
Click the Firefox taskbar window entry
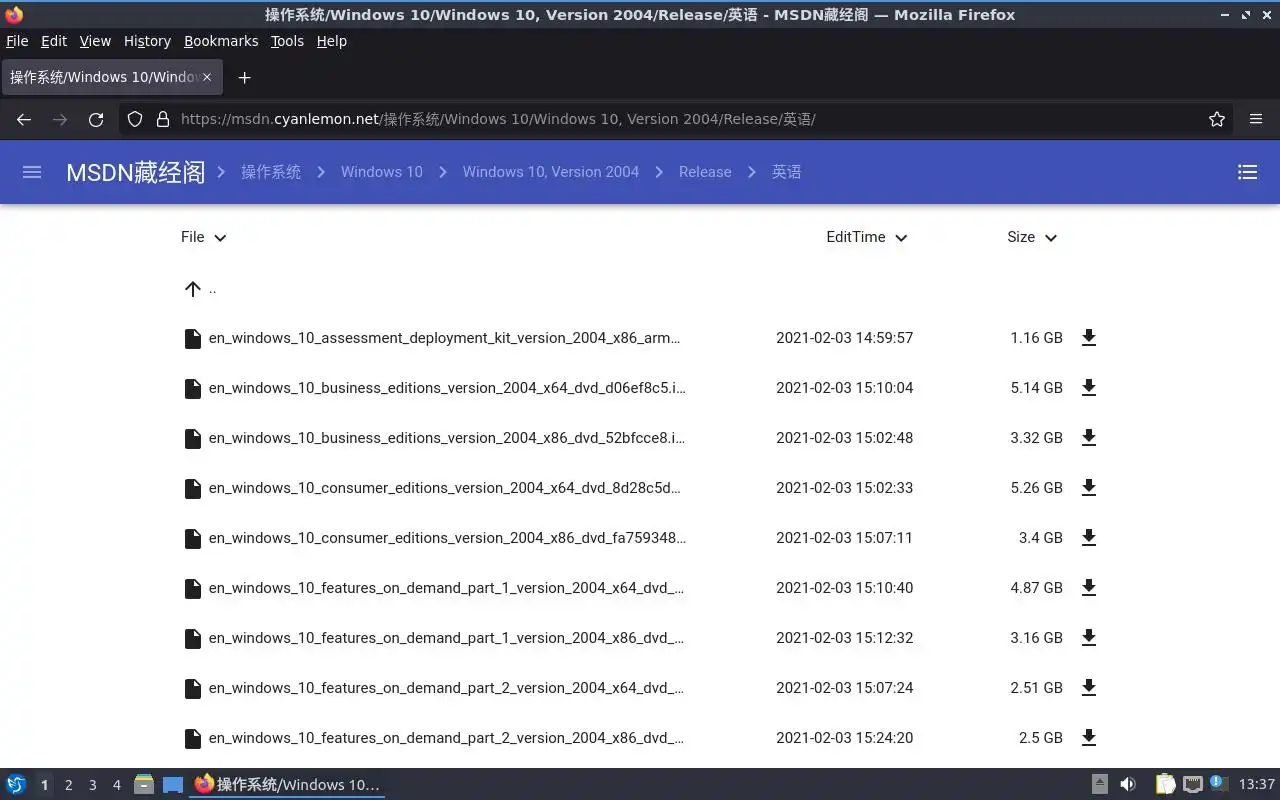click(288, 785)
